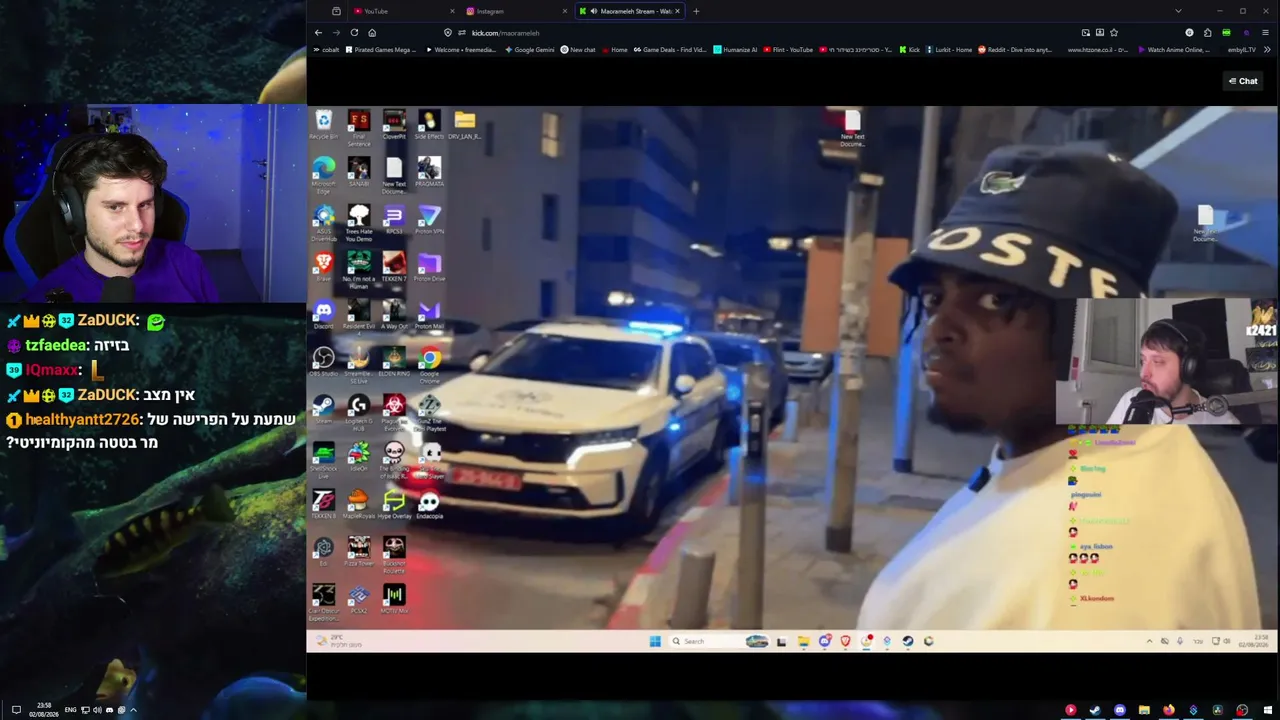
Task: Launch TEKKEN 8 desktop shortcut
Action: click(x=323, y=503)
